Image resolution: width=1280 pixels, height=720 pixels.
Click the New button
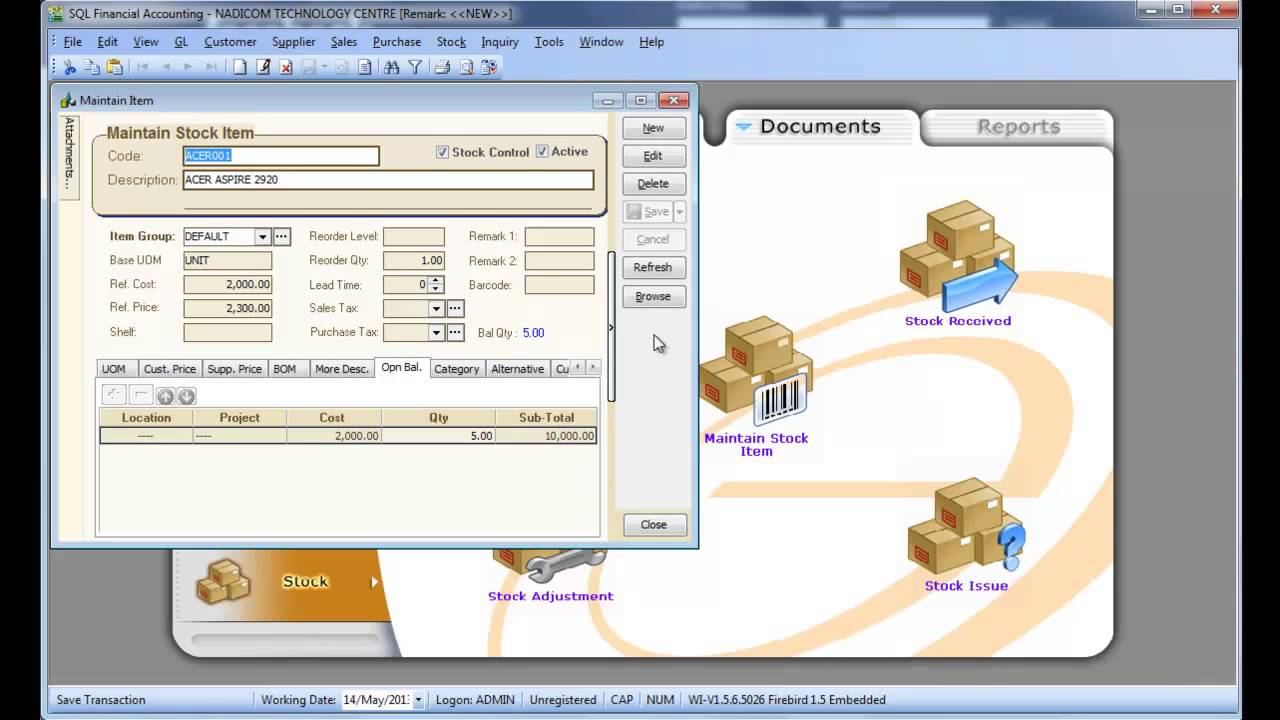(x=653, y=128)
